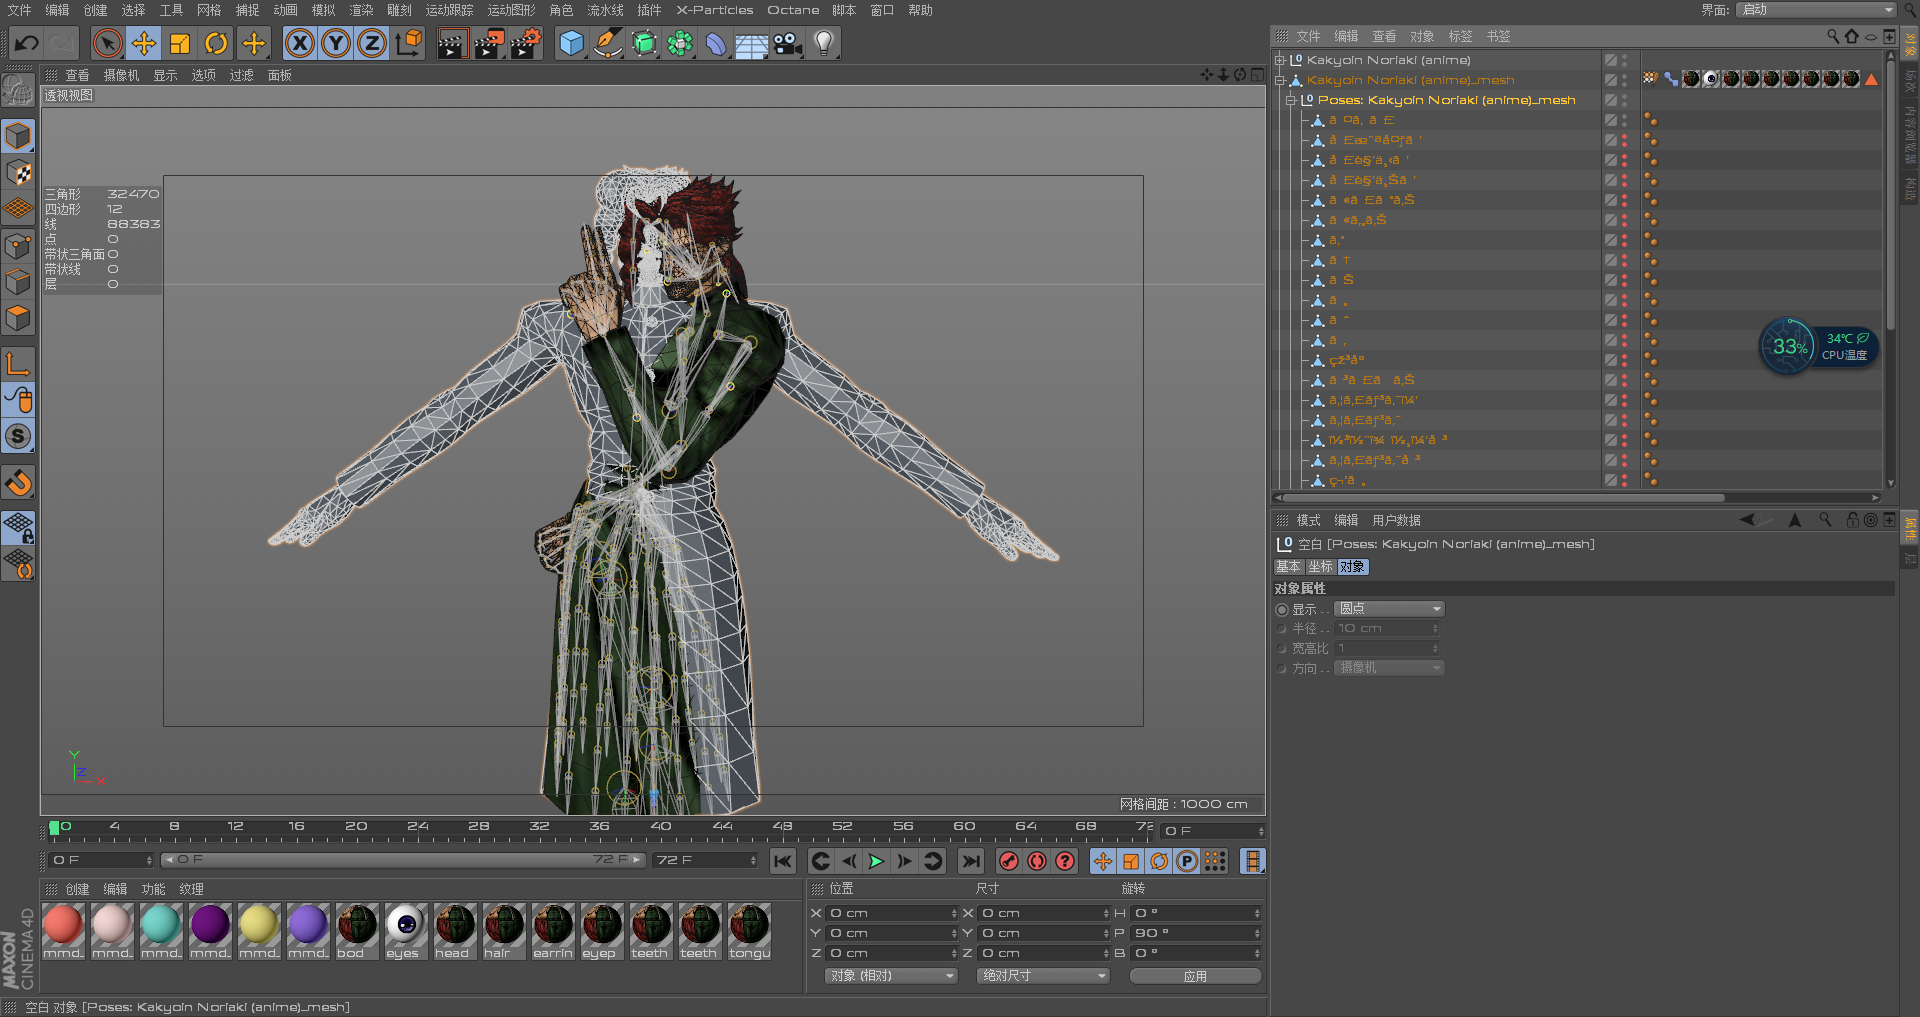Select the Move tool in the top toolbar

click(144, 43)
